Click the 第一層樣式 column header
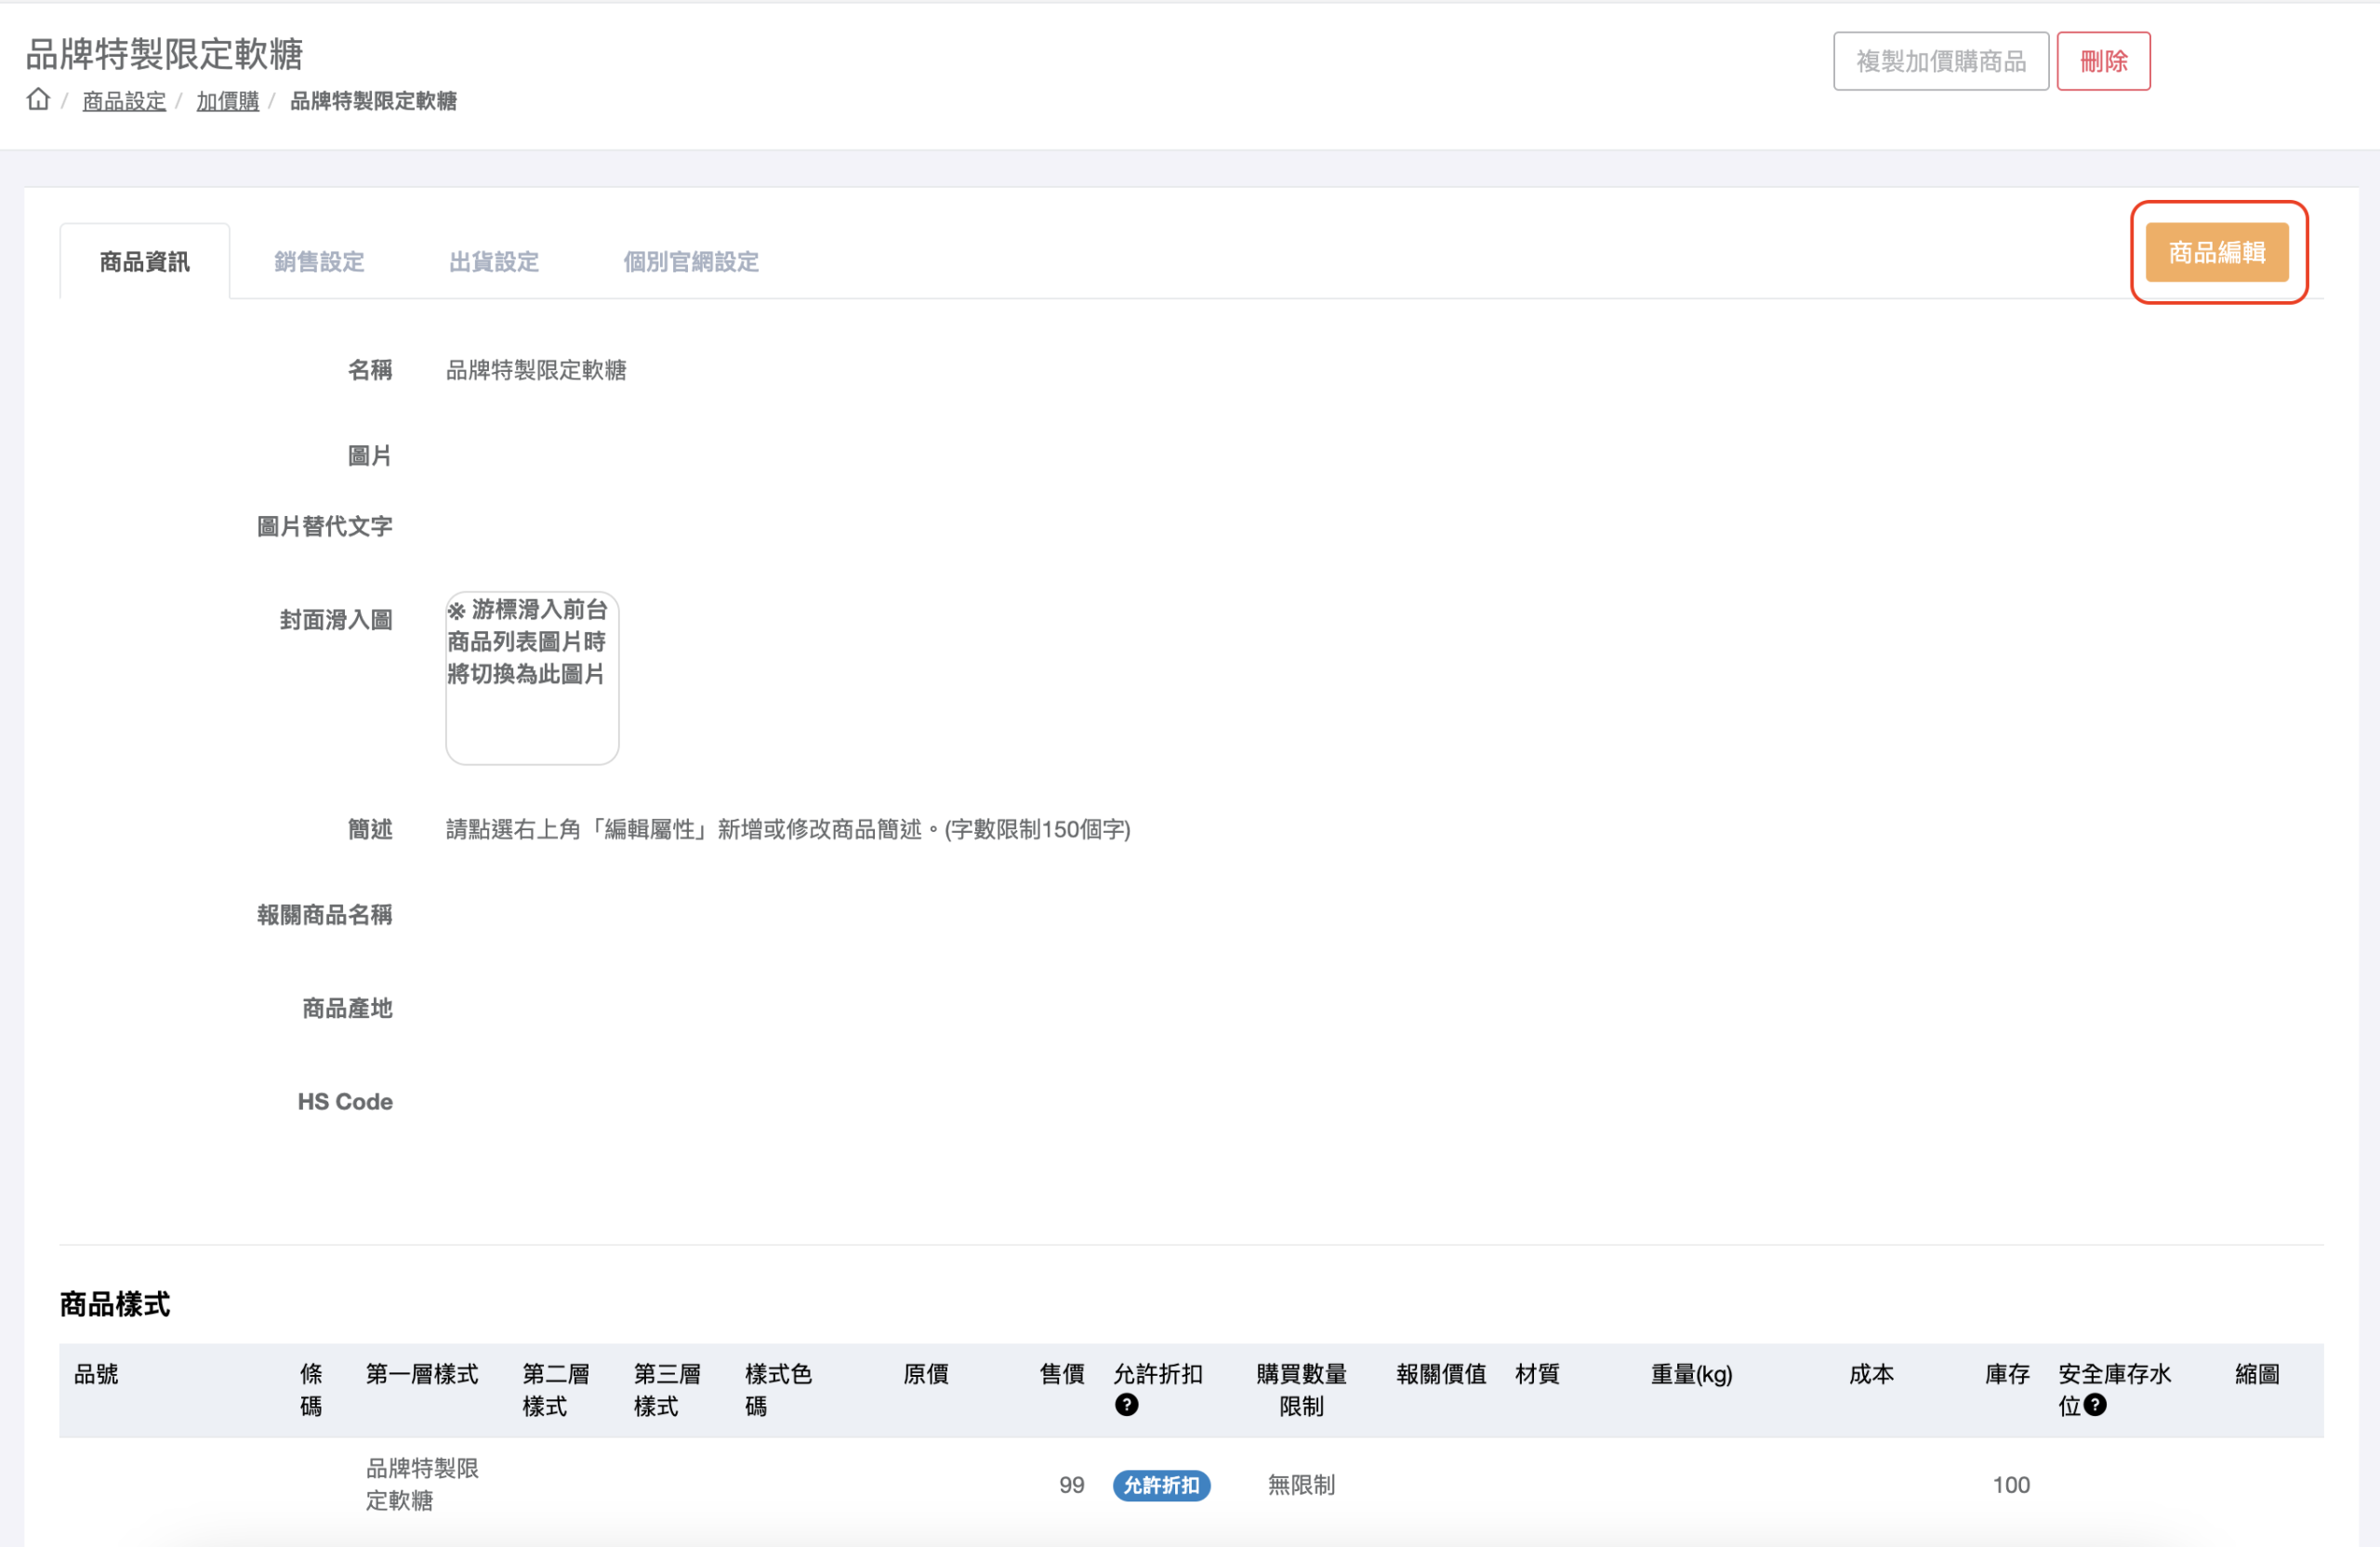2380x1547 pixels. pyautogui.click(x=422, y=1374)
